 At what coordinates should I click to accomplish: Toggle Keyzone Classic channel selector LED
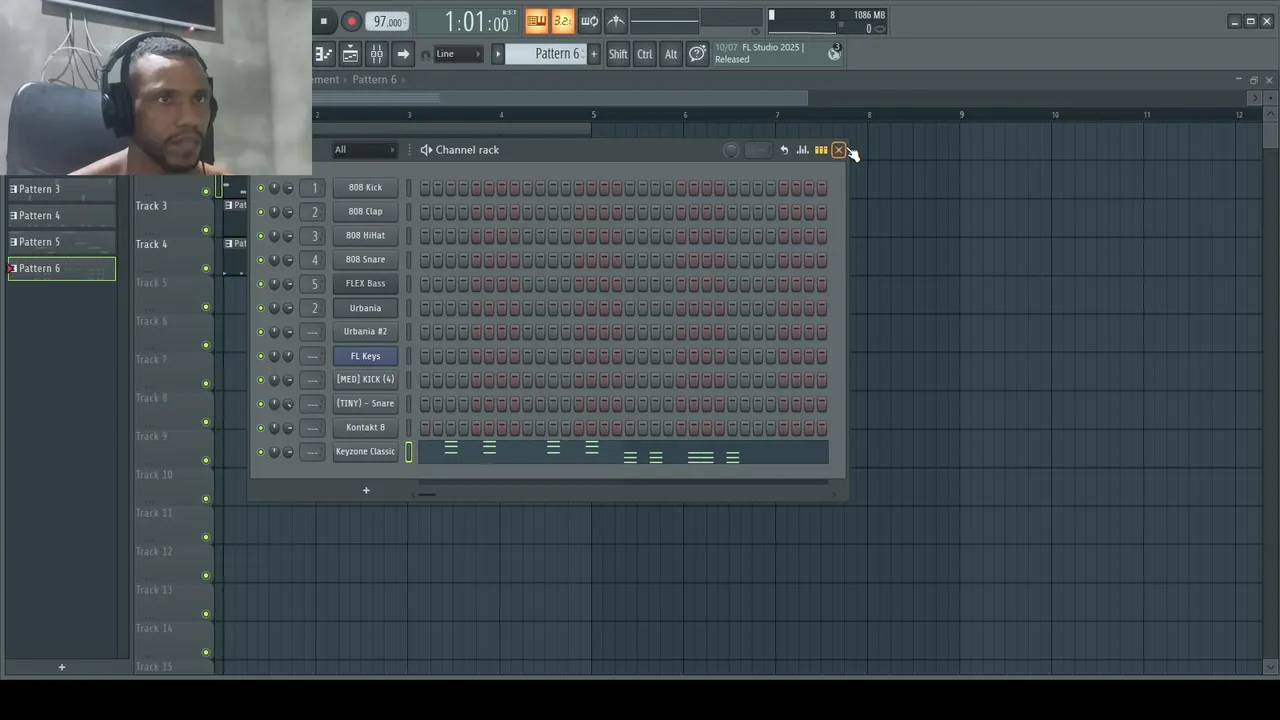[x=408, y=452]
